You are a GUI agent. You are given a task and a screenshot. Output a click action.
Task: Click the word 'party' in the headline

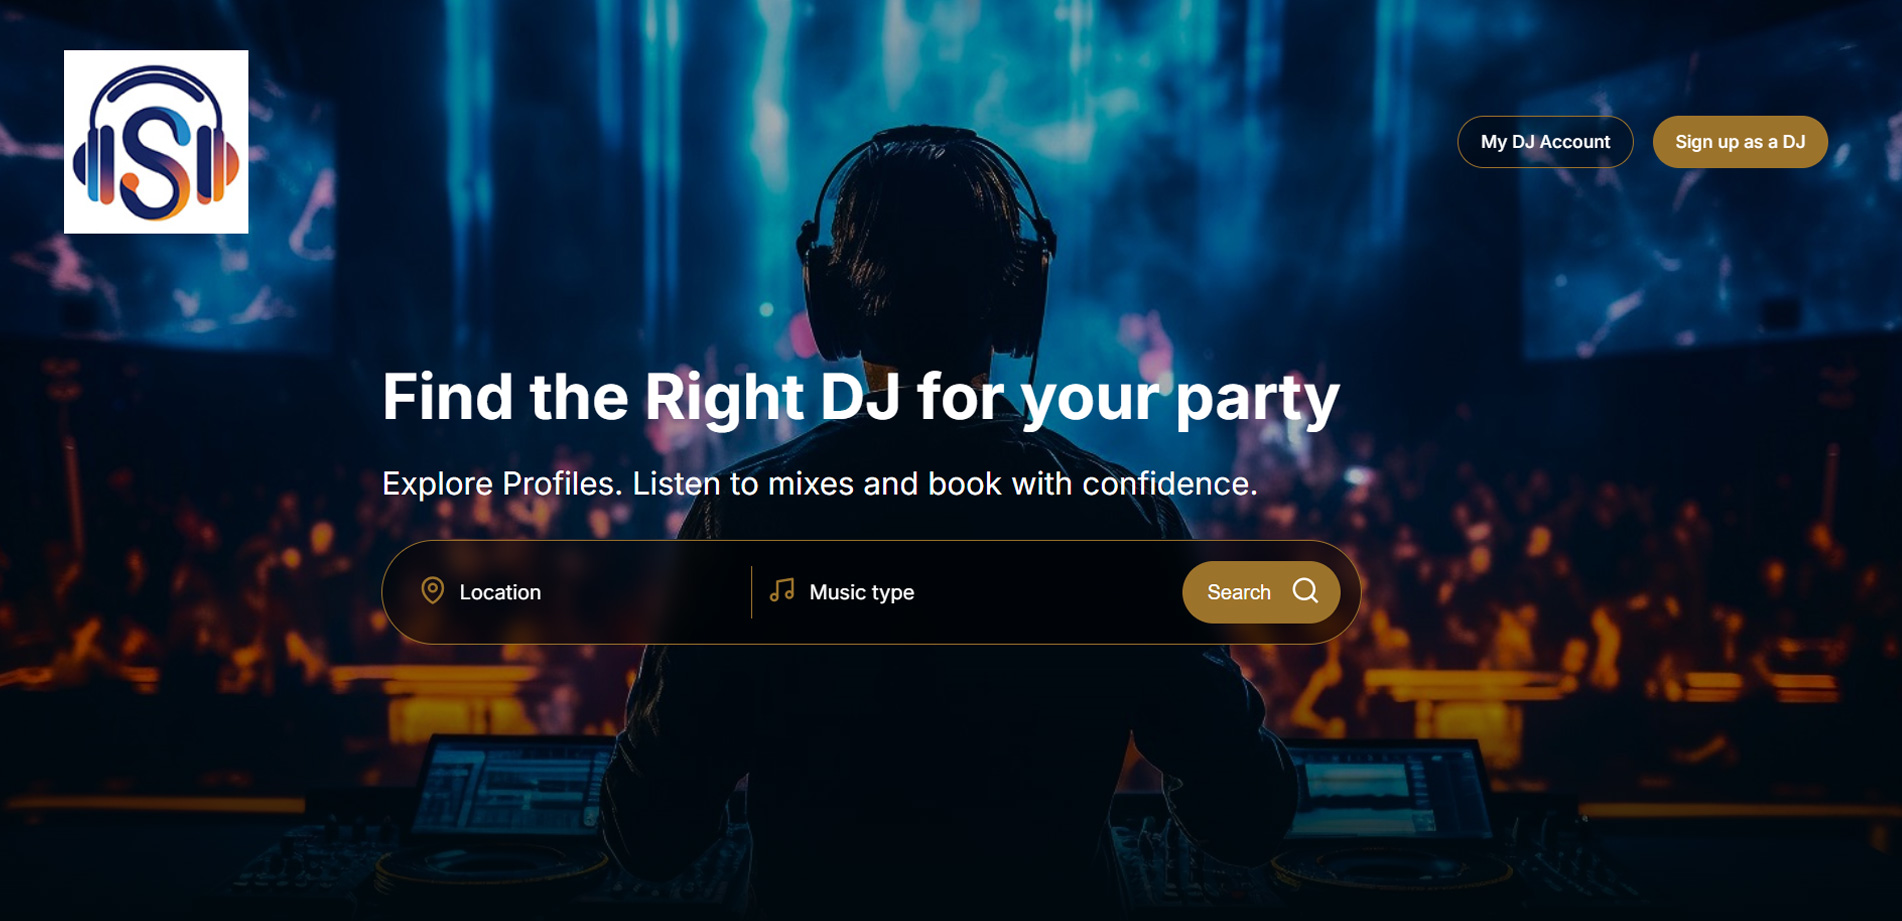point(1257,399)
